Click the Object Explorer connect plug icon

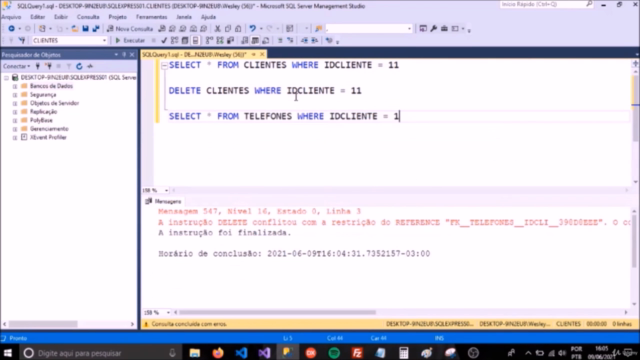[38, 66]
